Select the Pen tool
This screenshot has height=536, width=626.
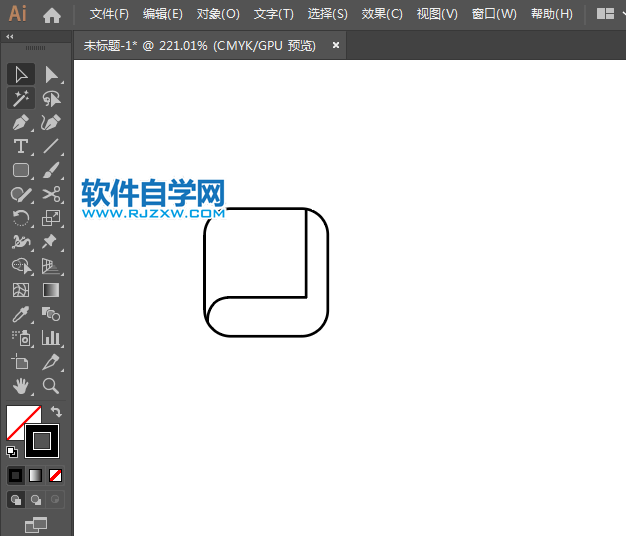tap(21, 123)
